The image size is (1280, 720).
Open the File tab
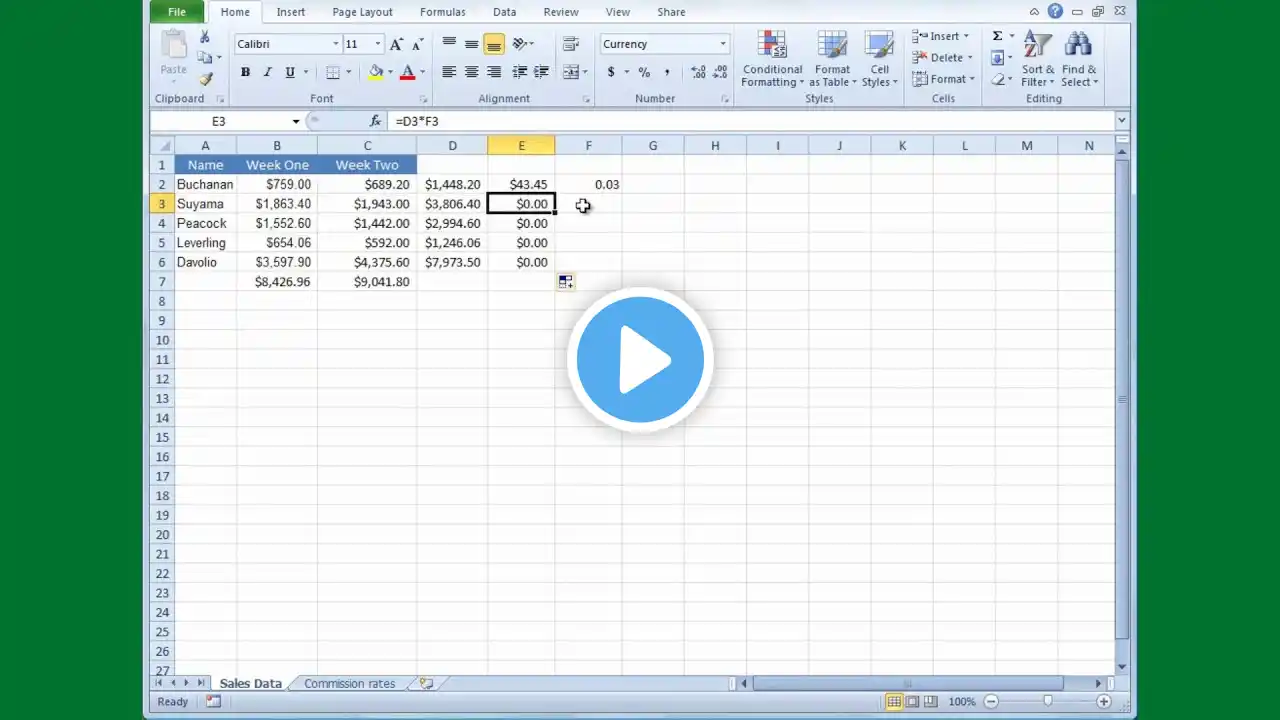(x=177, y=12)
